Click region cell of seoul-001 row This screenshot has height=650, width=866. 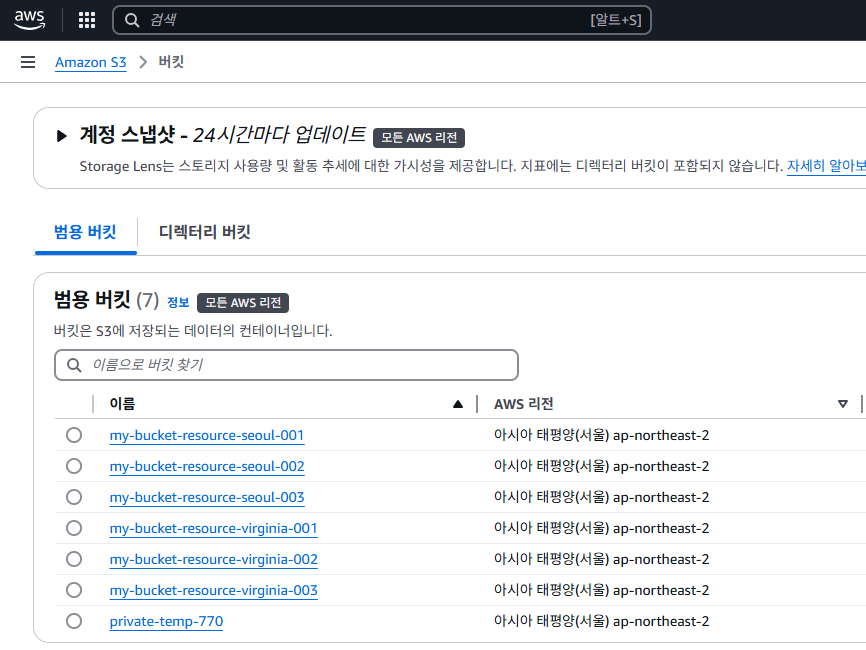(601, 435)
